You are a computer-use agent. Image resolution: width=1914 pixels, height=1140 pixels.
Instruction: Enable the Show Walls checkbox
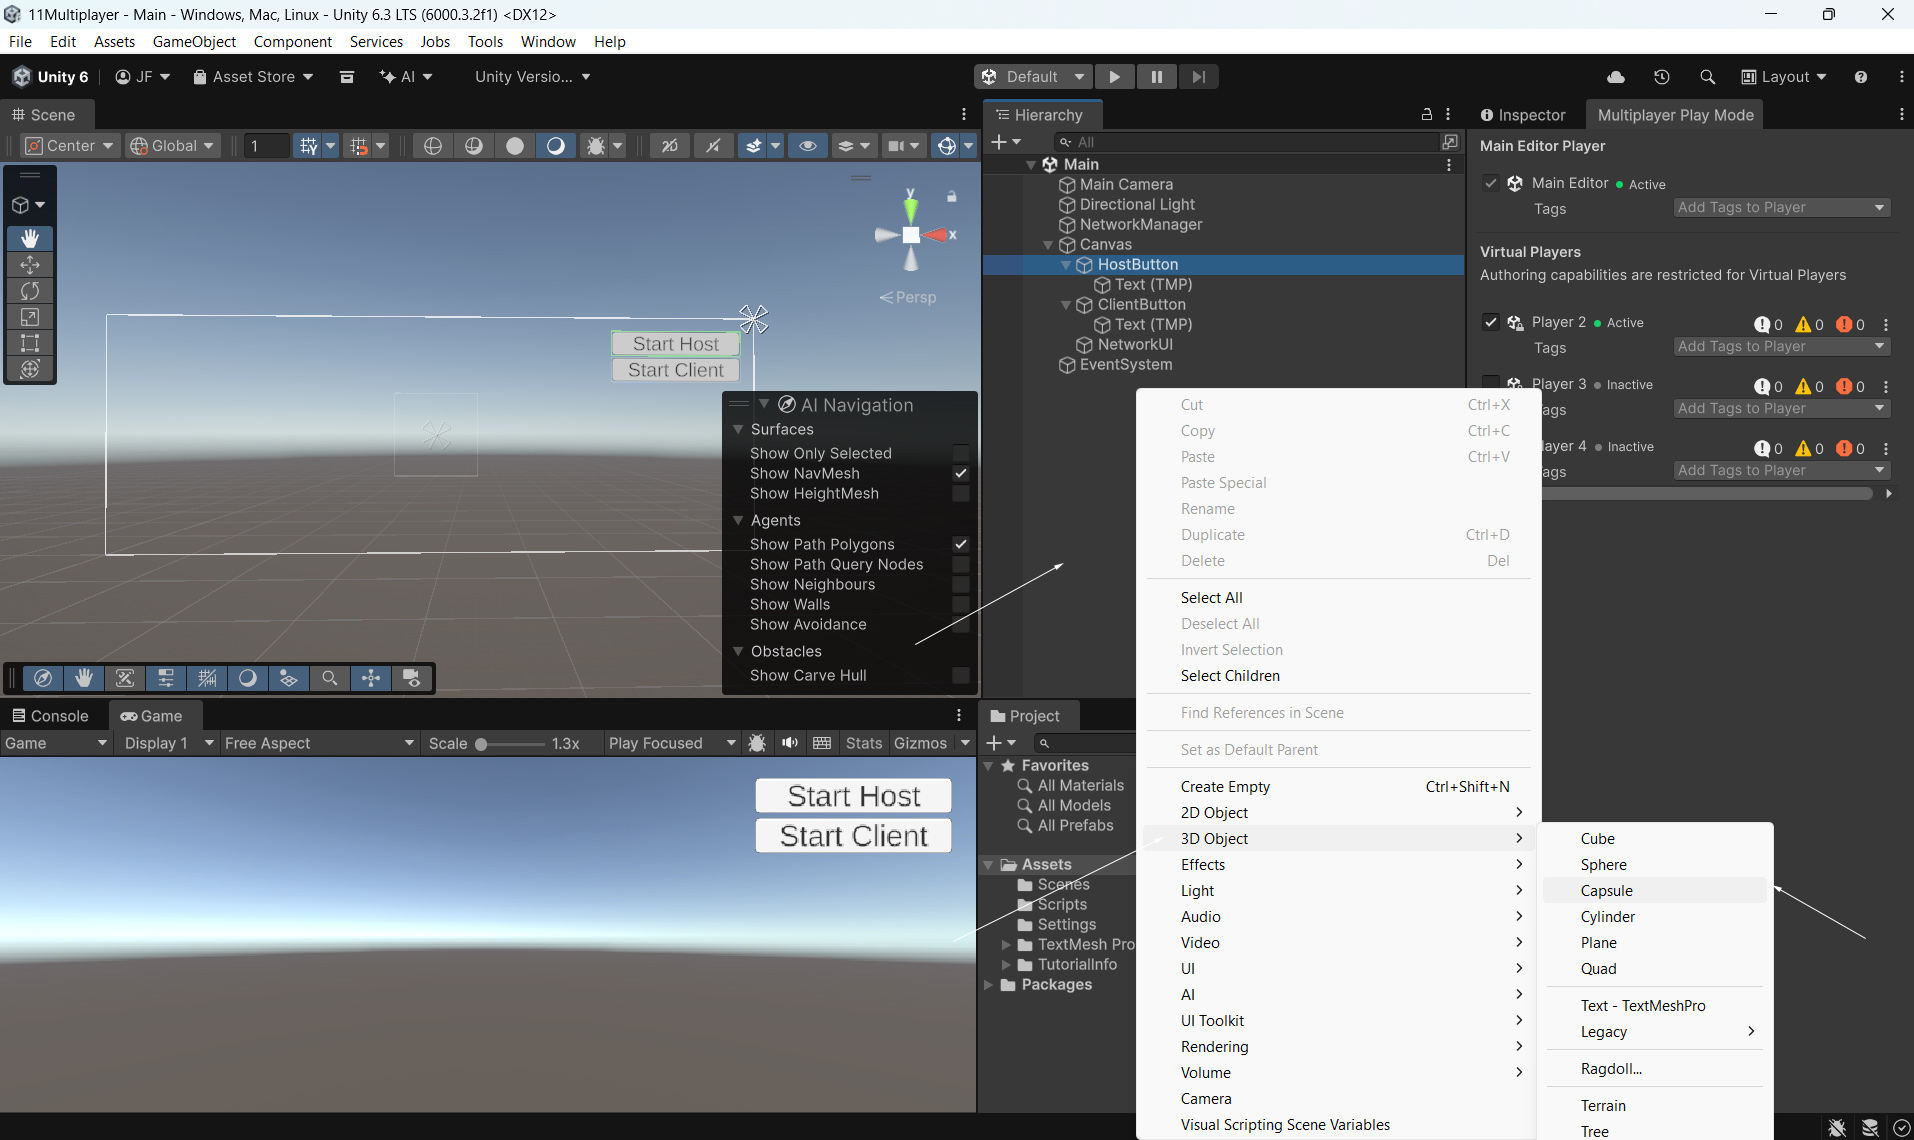[x=960, y=604]
